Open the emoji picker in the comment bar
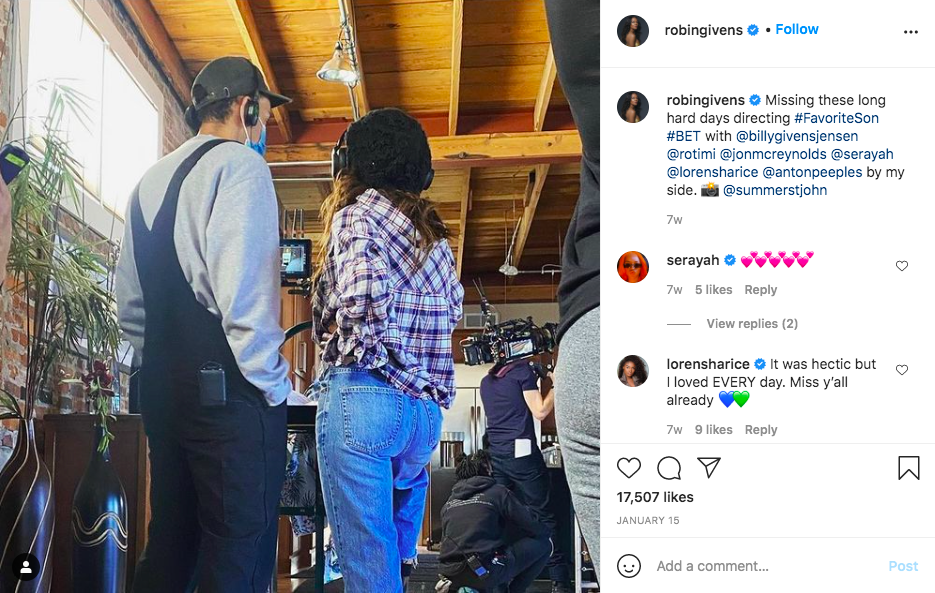The image size is (935, 593). (630, 566)
